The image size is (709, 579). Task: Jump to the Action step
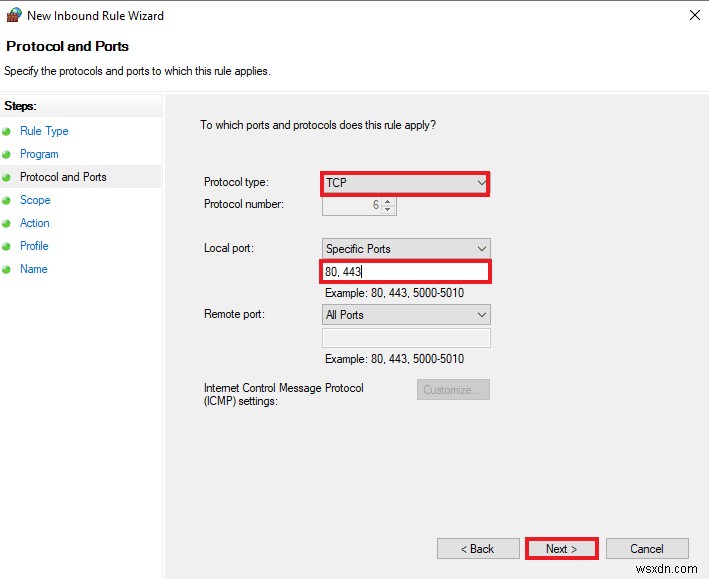[34, 223]
